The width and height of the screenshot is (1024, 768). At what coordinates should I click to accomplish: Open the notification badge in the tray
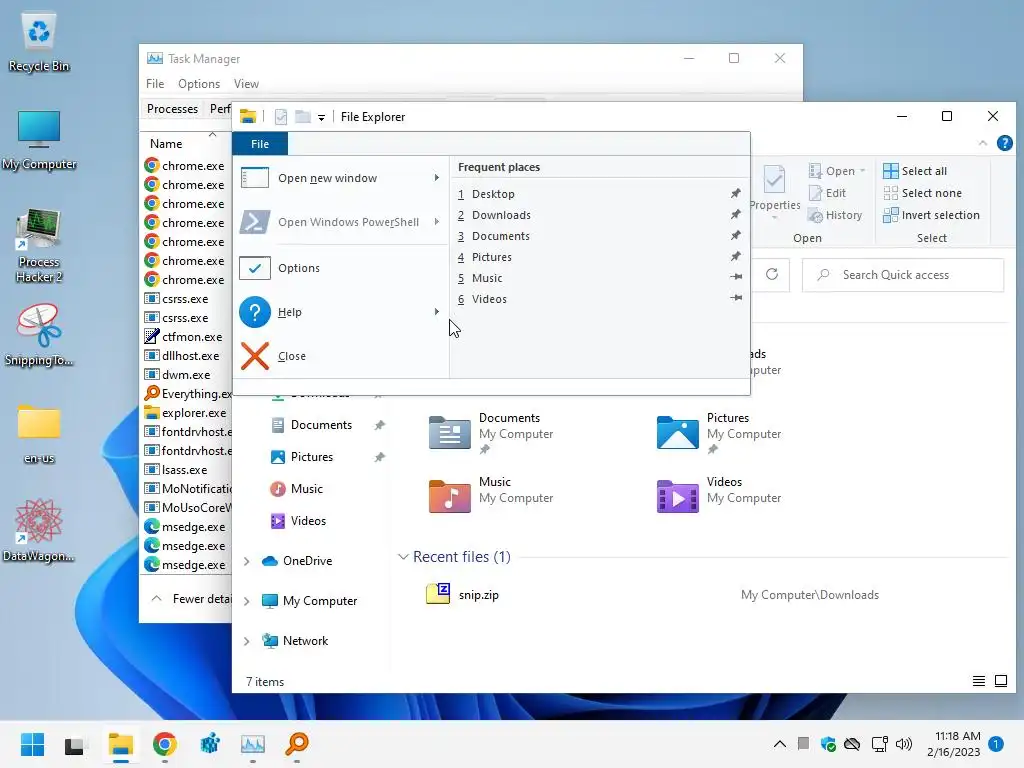point(996,743)
